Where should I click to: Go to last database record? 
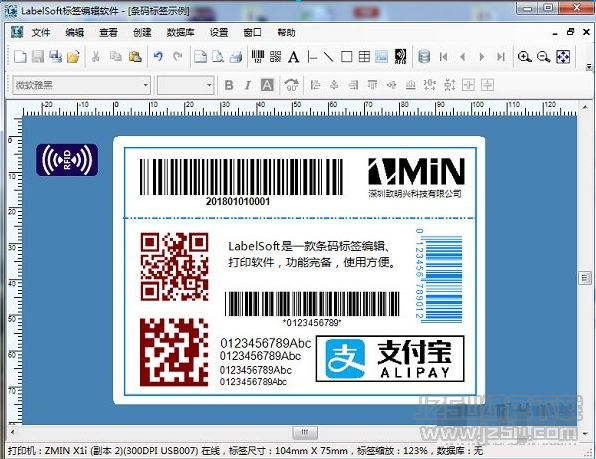pos(501,57)
